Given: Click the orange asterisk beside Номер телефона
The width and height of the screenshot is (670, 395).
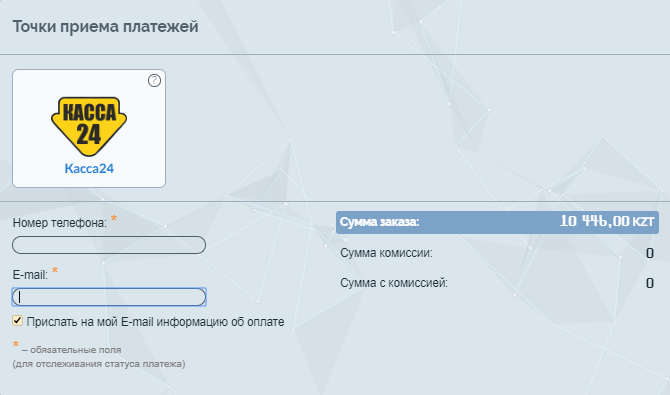Looking at the screenshot, I should click(x=114, y=218).
